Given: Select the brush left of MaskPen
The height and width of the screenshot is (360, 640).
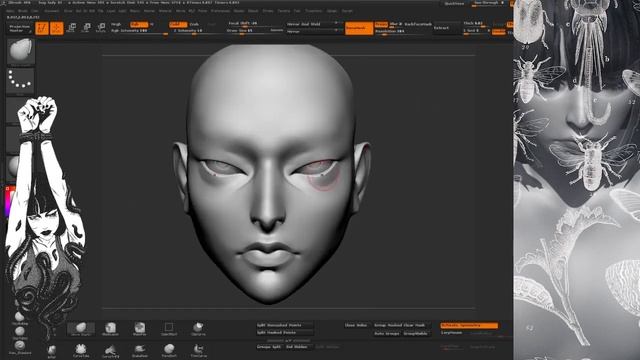Looking at the screenshot, I should tap(110, 328).
